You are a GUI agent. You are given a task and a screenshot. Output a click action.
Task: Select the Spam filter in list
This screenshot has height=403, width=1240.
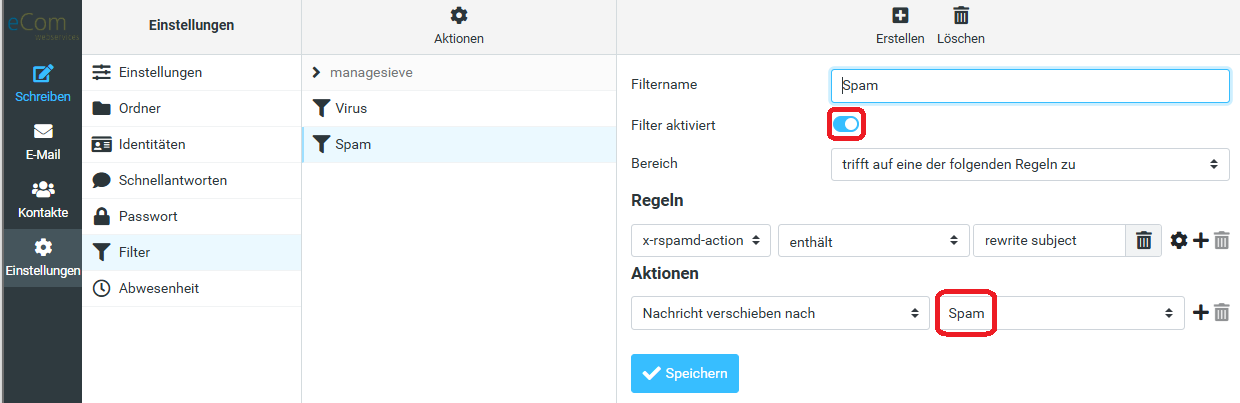[x=459, y=144]
